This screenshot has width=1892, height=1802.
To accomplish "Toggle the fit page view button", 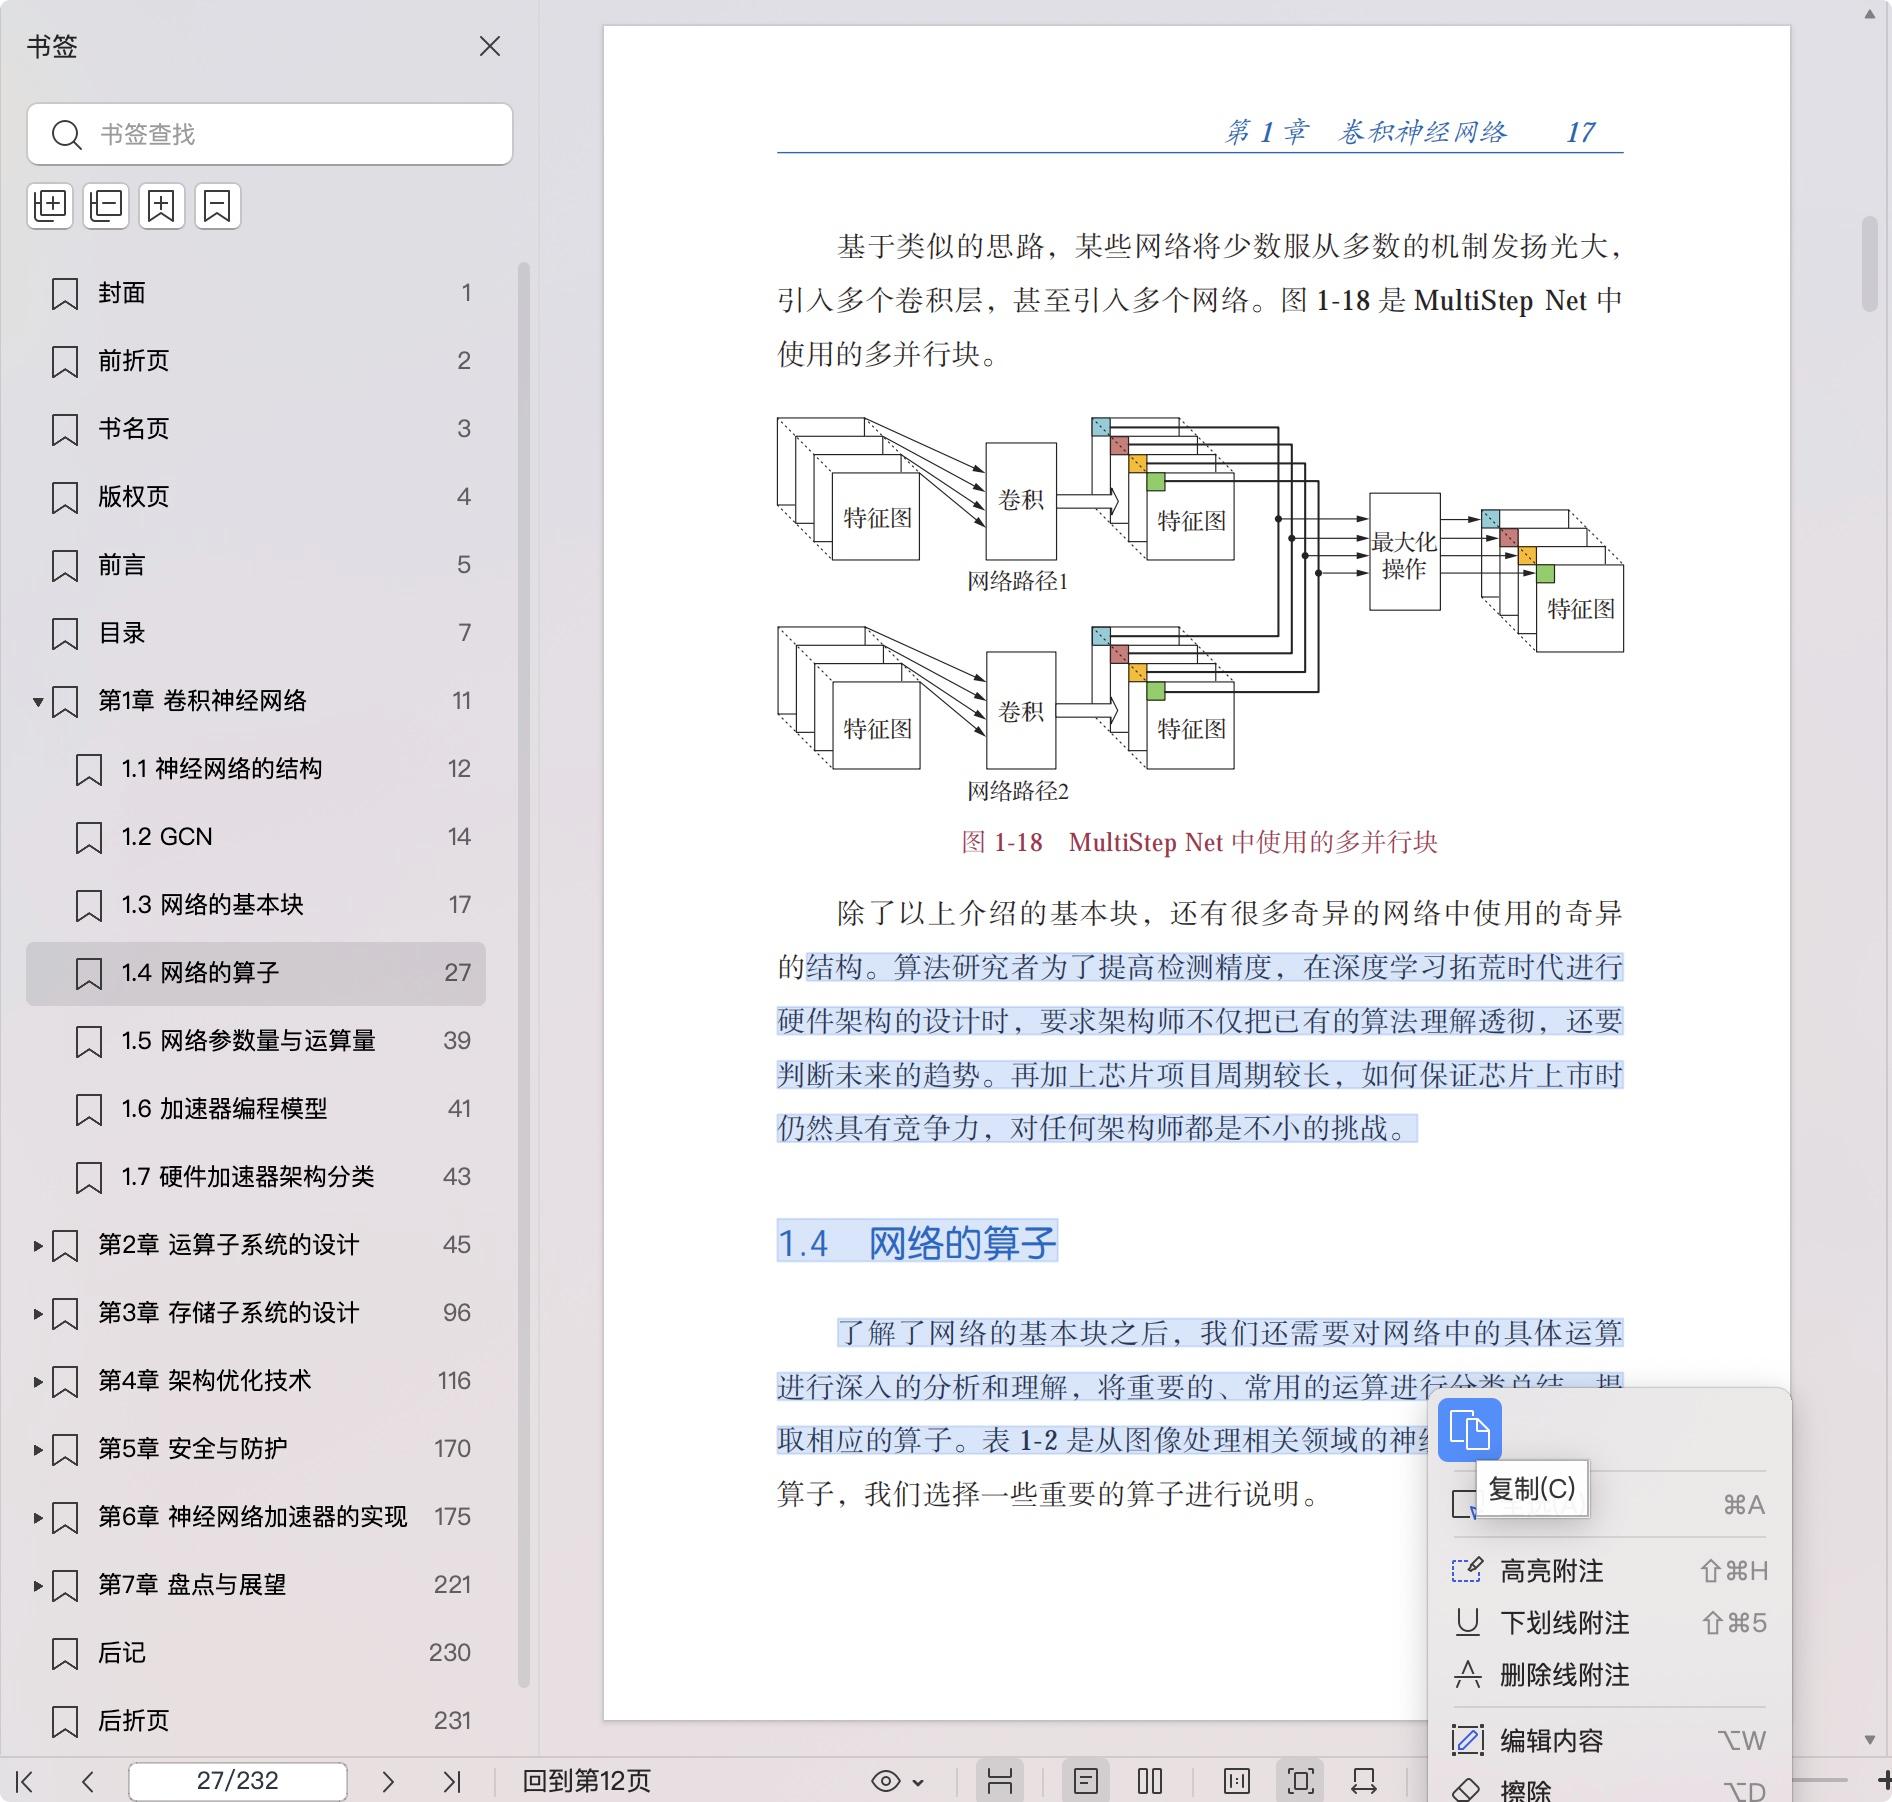I will pos(1300,1781).
